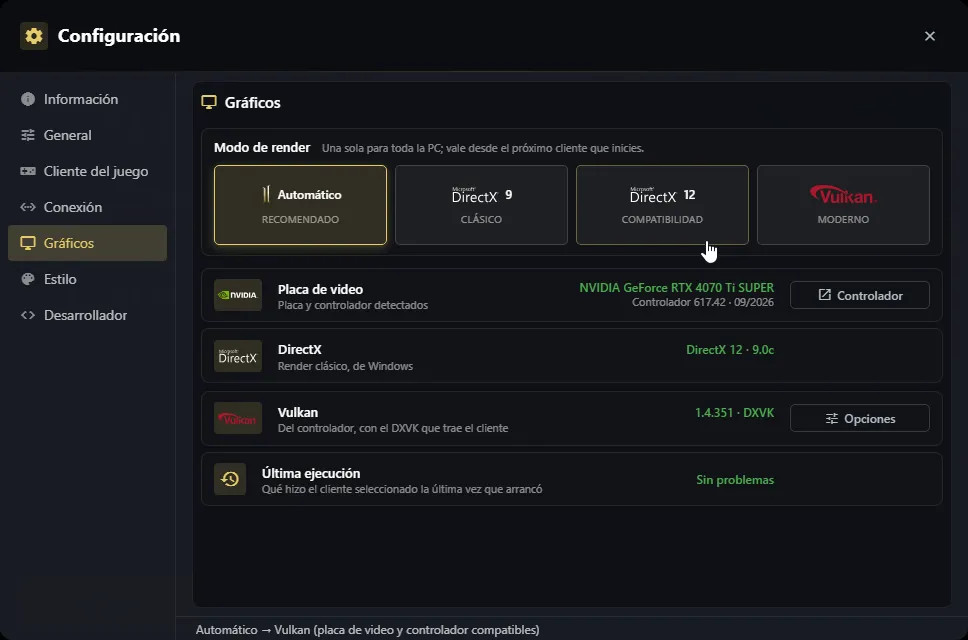The height and width of the screenshot is (640, 968).
Task: Click the 'Controlador 617.42 · 09/2026' text
Action: click(x=703, y=302)
